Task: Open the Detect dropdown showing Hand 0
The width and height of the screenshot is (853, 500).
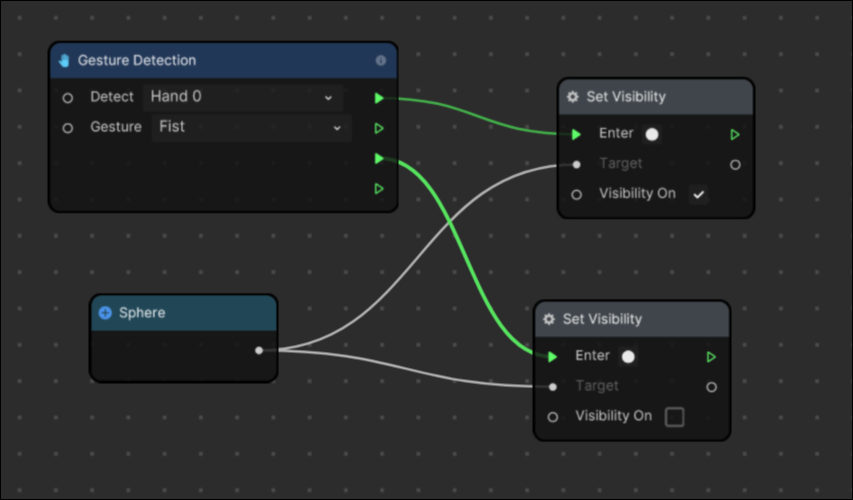Action: pos(243,97)
